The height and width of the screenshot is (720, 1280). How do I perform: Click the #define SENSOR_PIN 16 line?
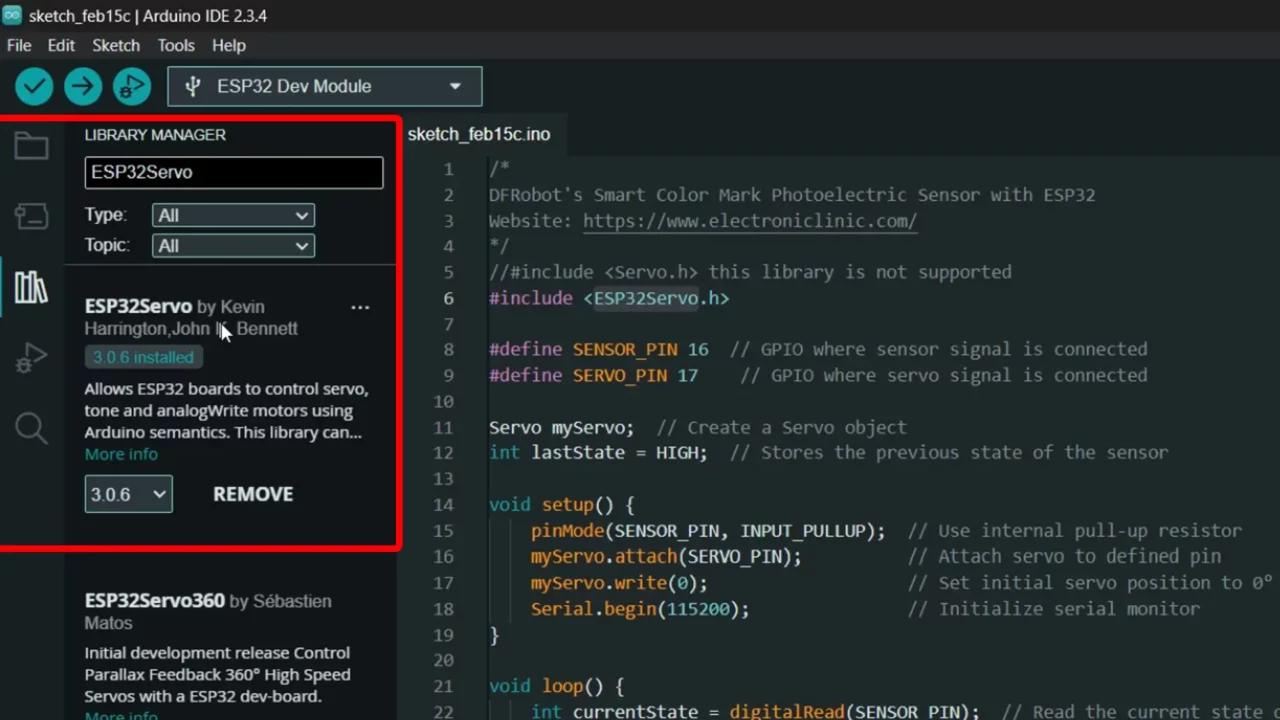tap(818, 349)
